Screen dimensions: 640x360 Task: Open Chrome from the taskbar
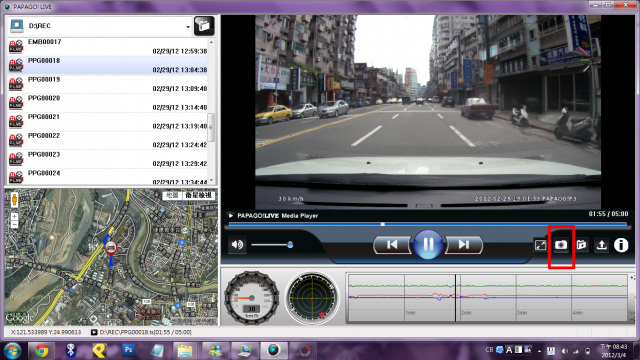coord(41,351)
